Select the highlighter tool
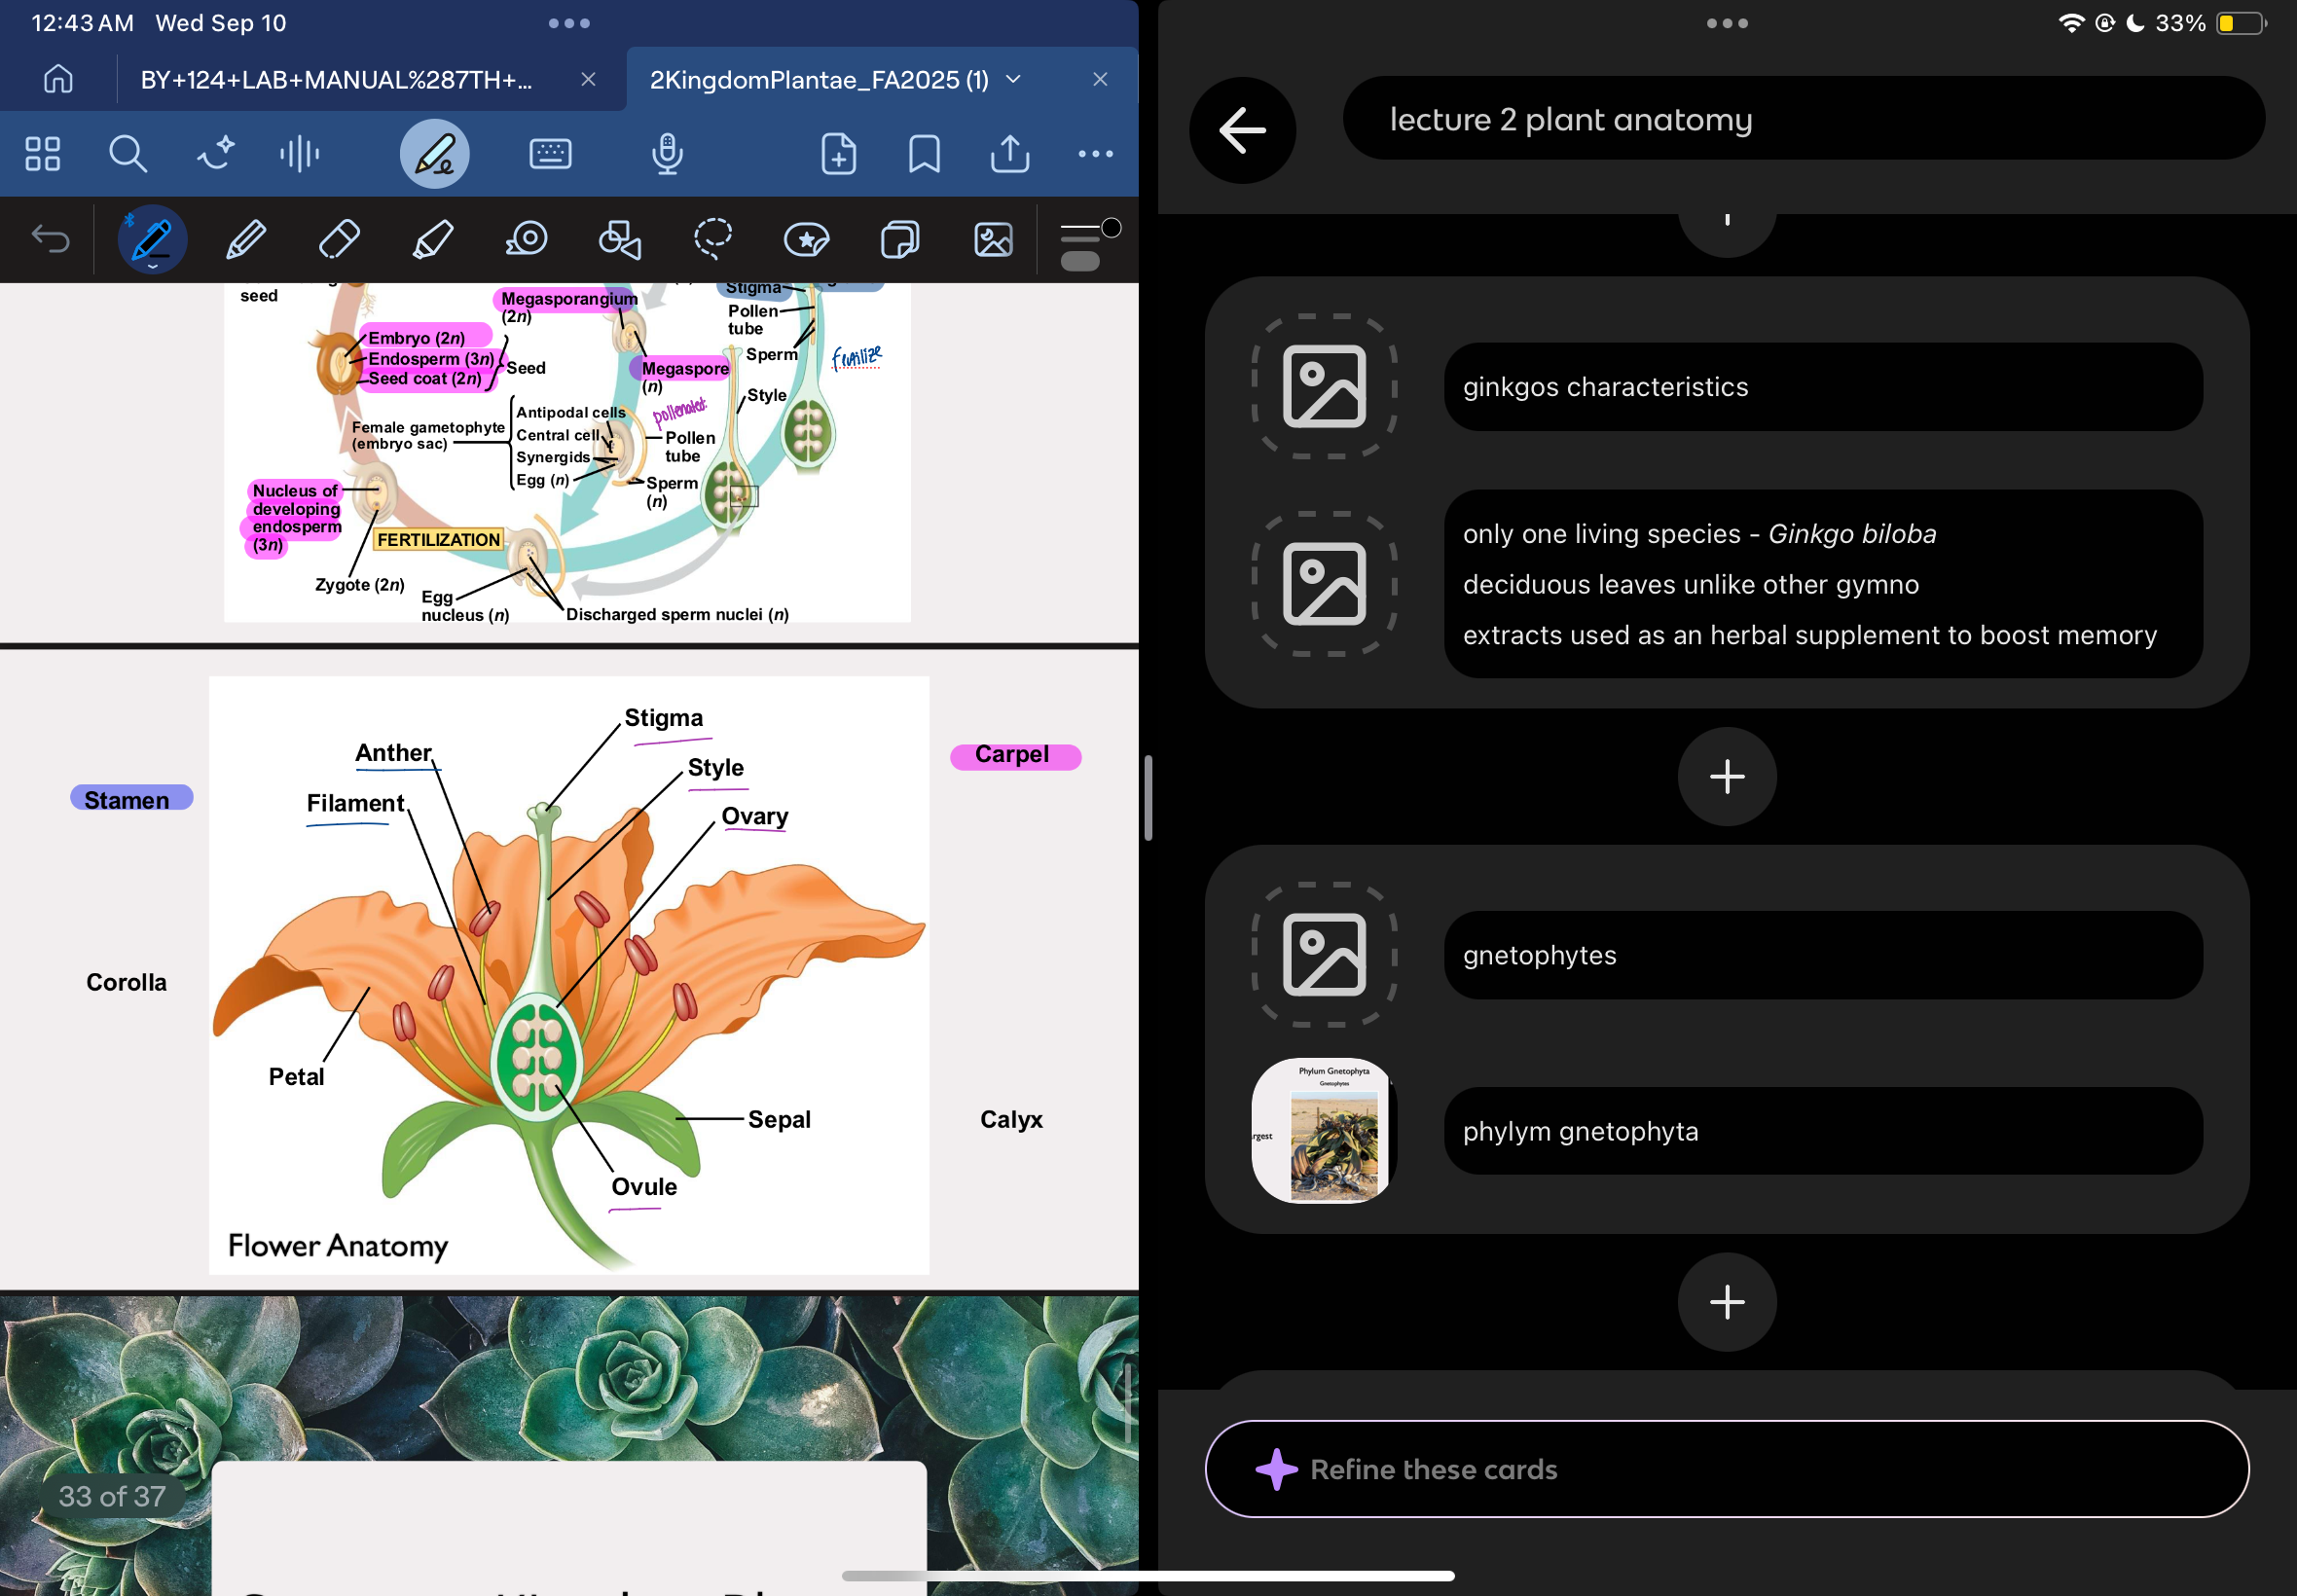Screen dimensions: 2297x1596 tap(432, 240)
